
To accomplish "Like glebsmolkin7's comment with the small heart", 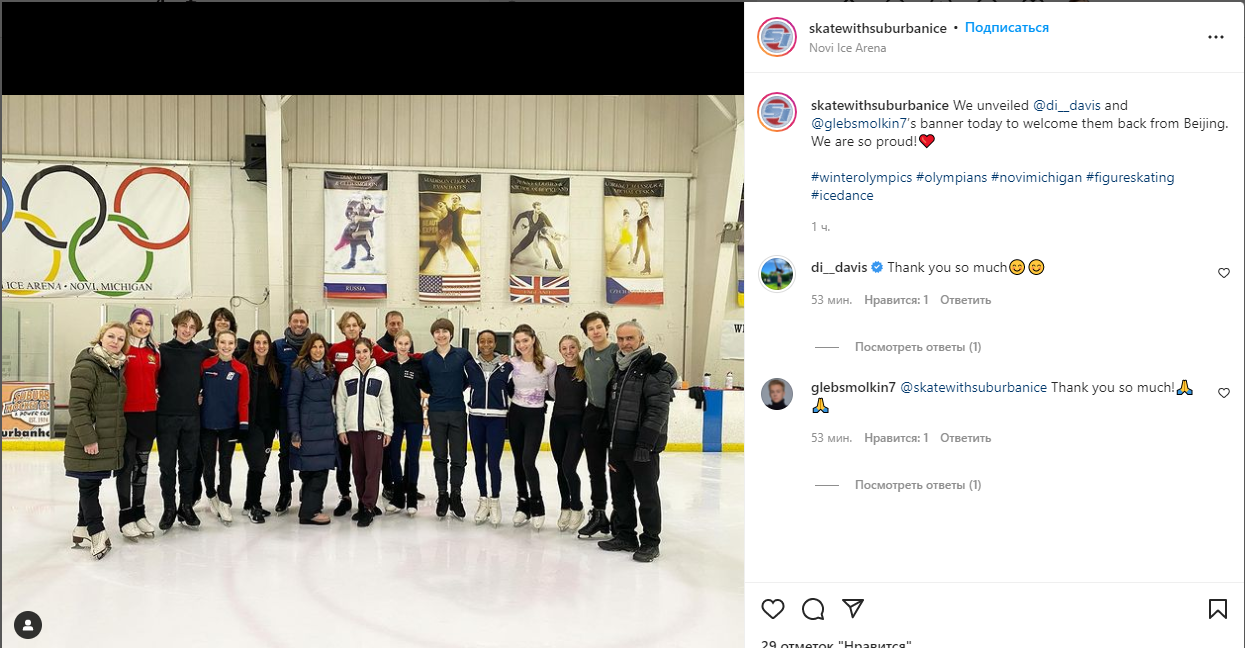I will coord(1224,393).
